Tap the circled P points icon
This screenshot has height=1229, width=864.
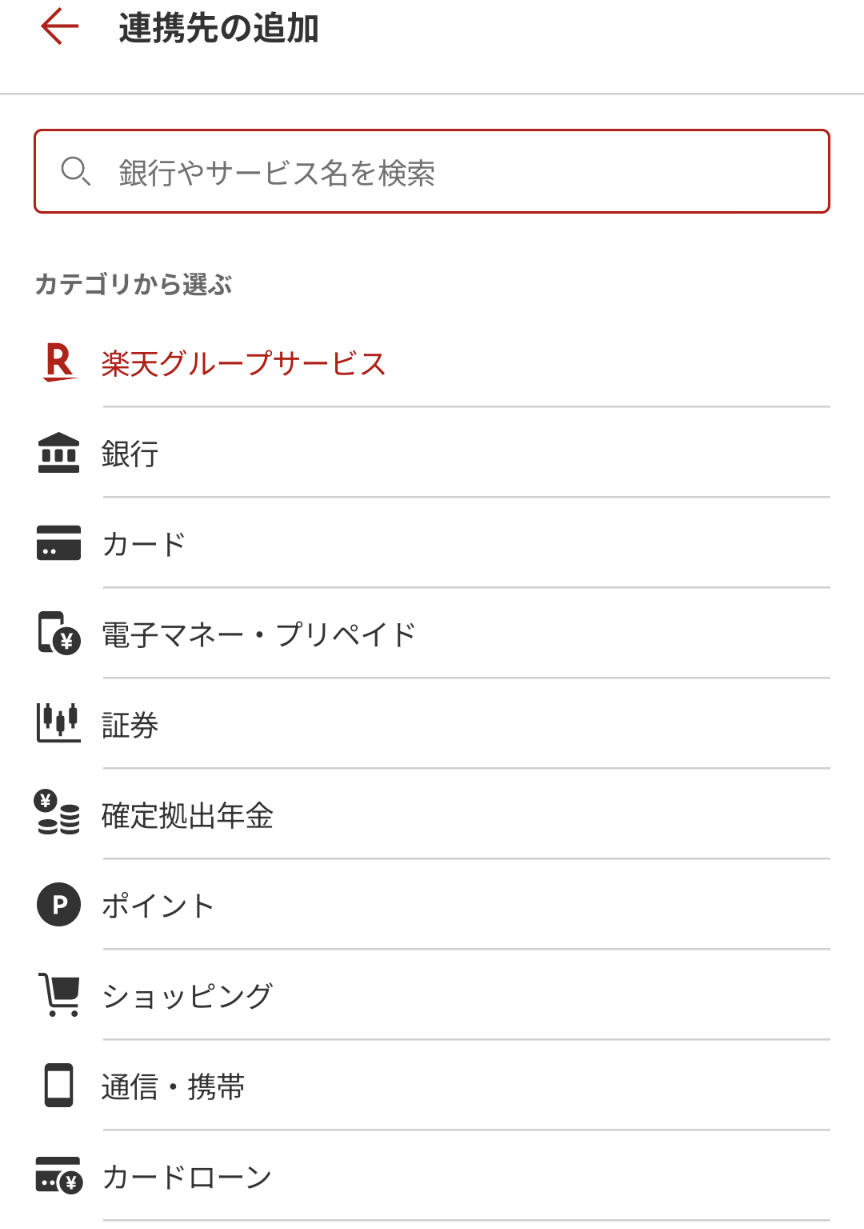point(58,905)
